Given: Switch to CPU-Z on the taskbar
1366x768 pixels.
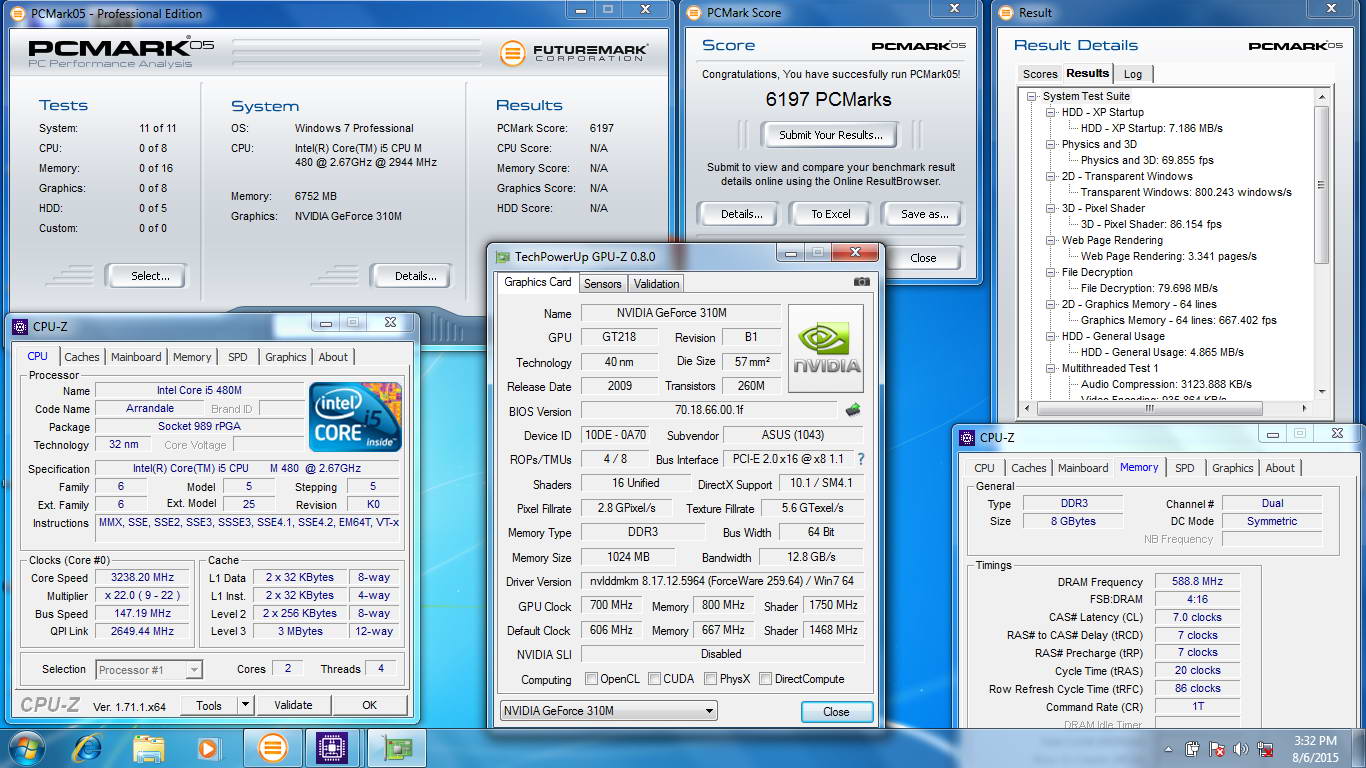Looking at the screenshot, I should [331, 748].
